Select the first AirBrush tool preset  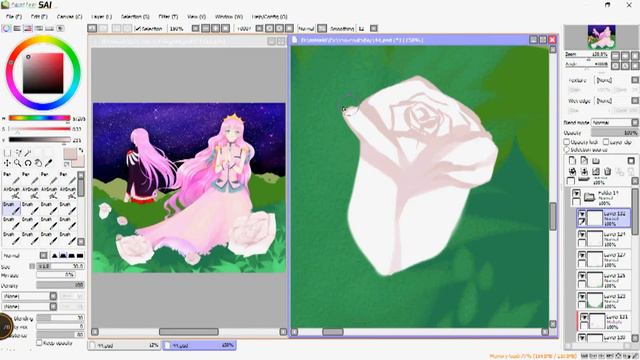point(11,193)
